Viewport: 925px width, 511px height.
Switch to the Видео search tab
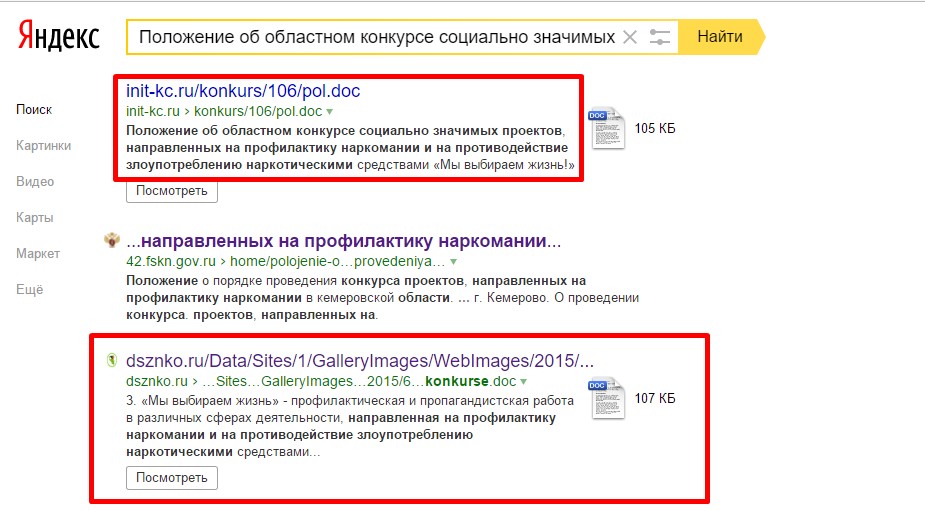35,182
